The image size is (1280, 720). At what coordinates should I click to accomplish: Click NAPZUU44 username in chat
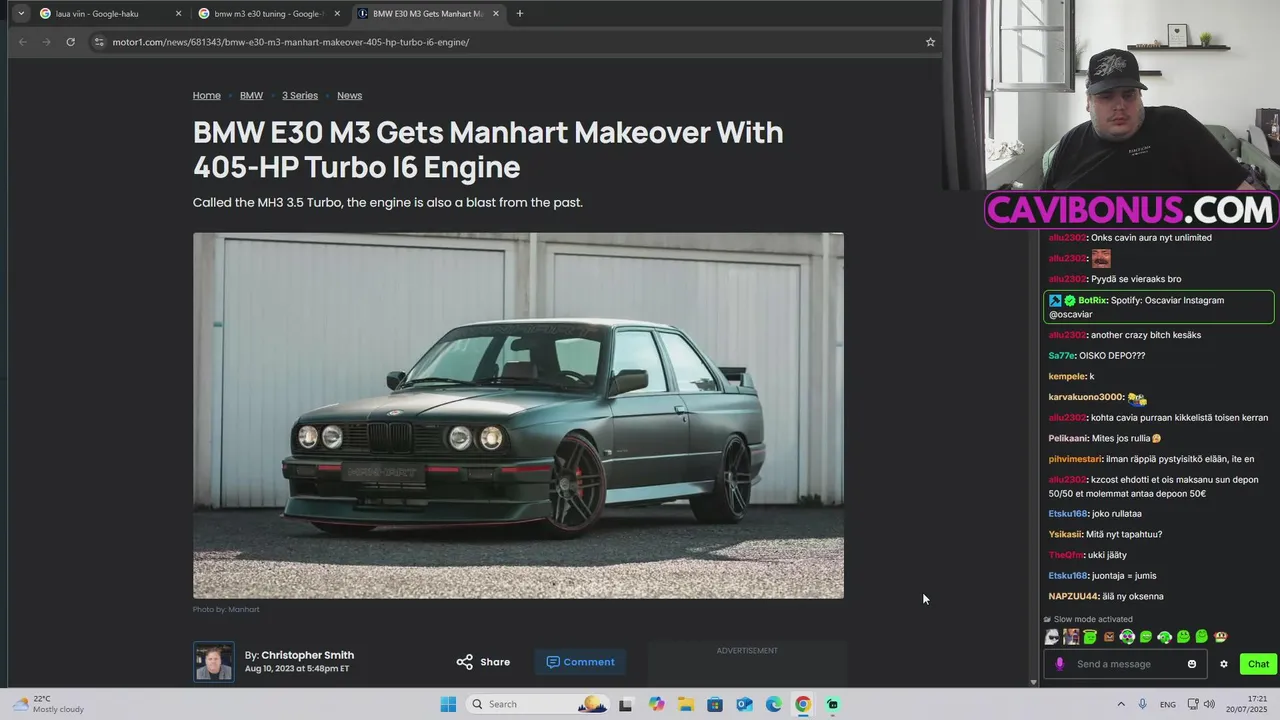click(x=1074, y=596)
